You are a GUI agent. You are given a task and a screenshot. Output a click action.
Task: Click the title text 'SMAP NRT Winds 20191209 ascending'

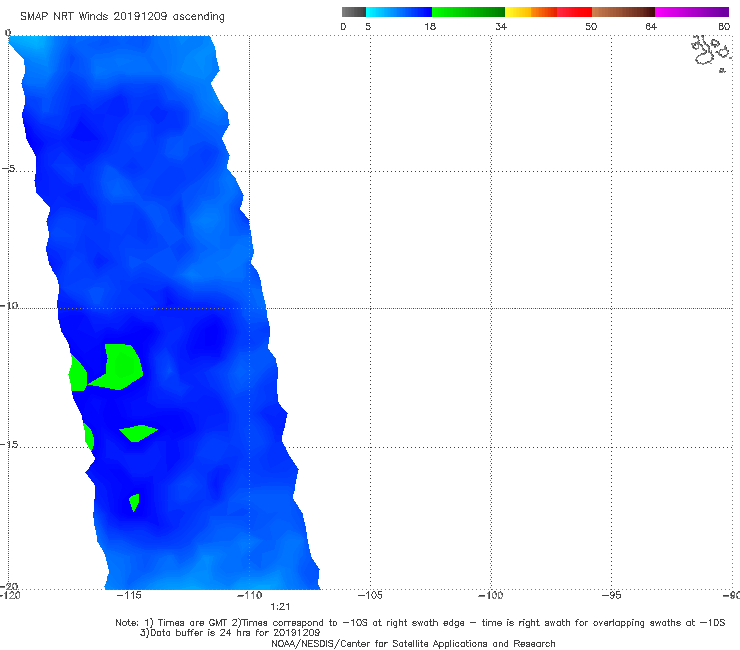[122, 16]
